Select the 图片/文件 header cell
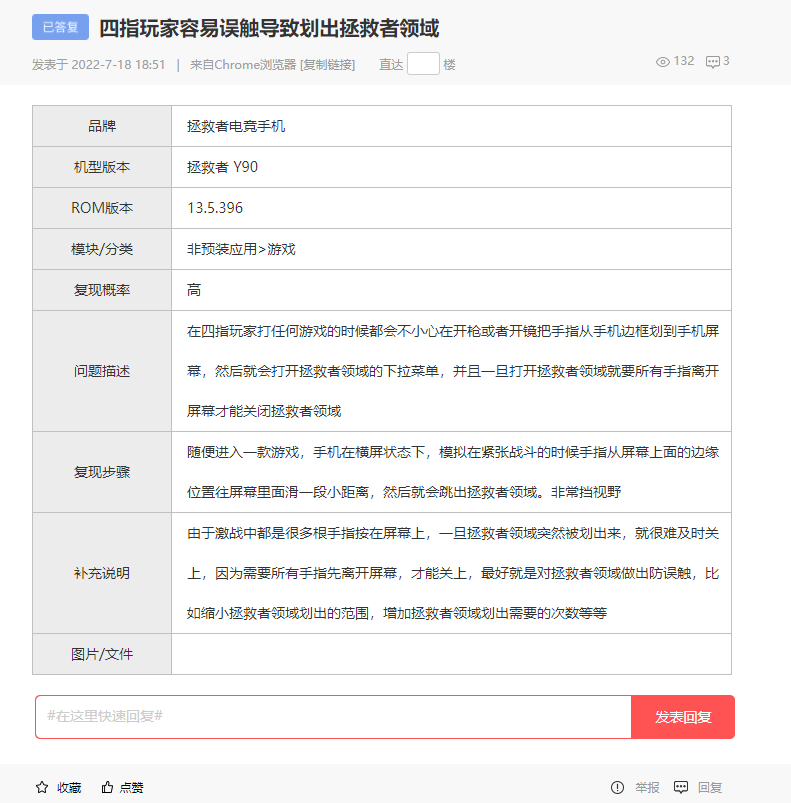 pos(102,654)
